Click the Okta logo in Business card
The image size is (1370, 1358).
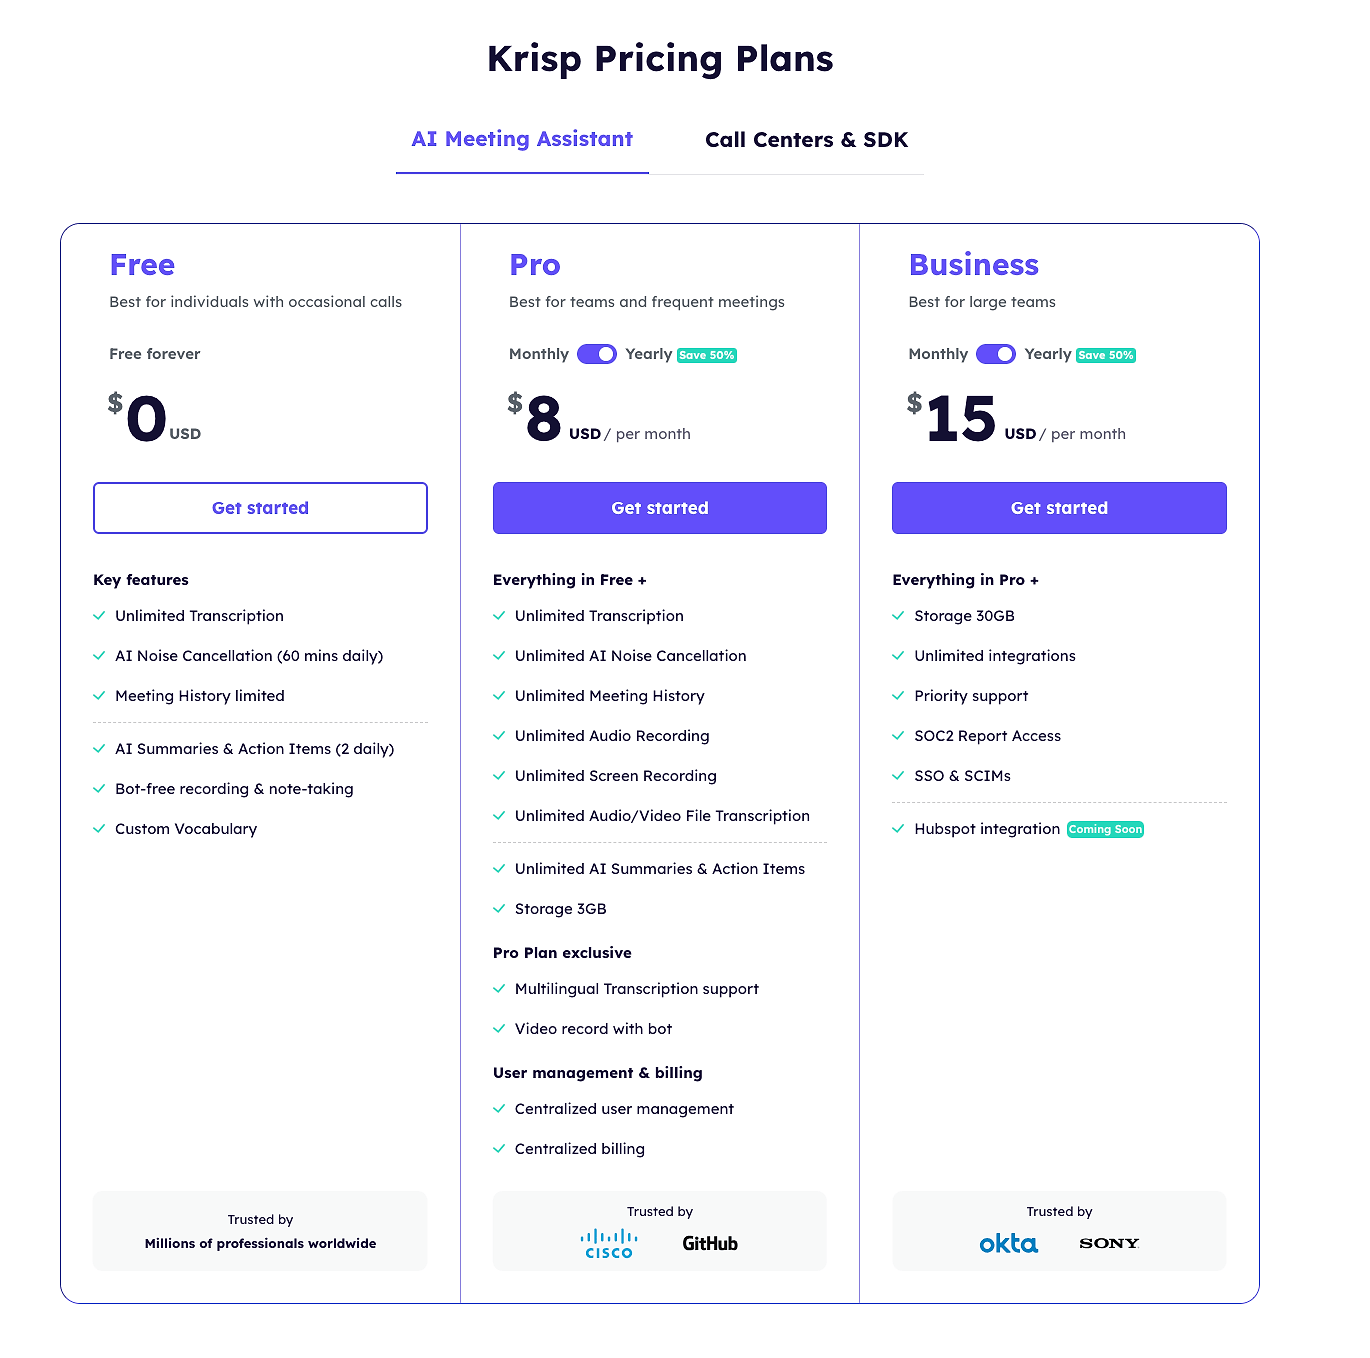(x=1008, y=1243)
